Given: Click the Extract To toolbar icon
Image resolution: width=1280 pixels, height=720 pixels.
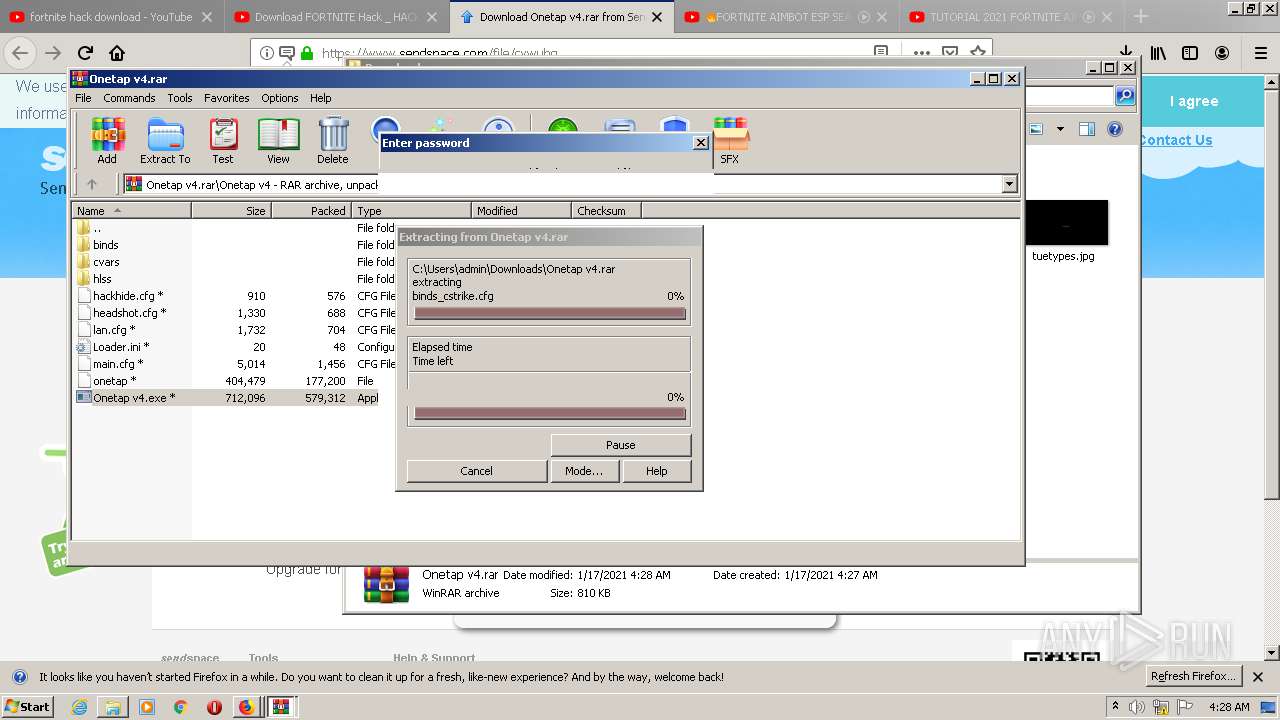Looking at the screenshot, I should click(165, 140).
